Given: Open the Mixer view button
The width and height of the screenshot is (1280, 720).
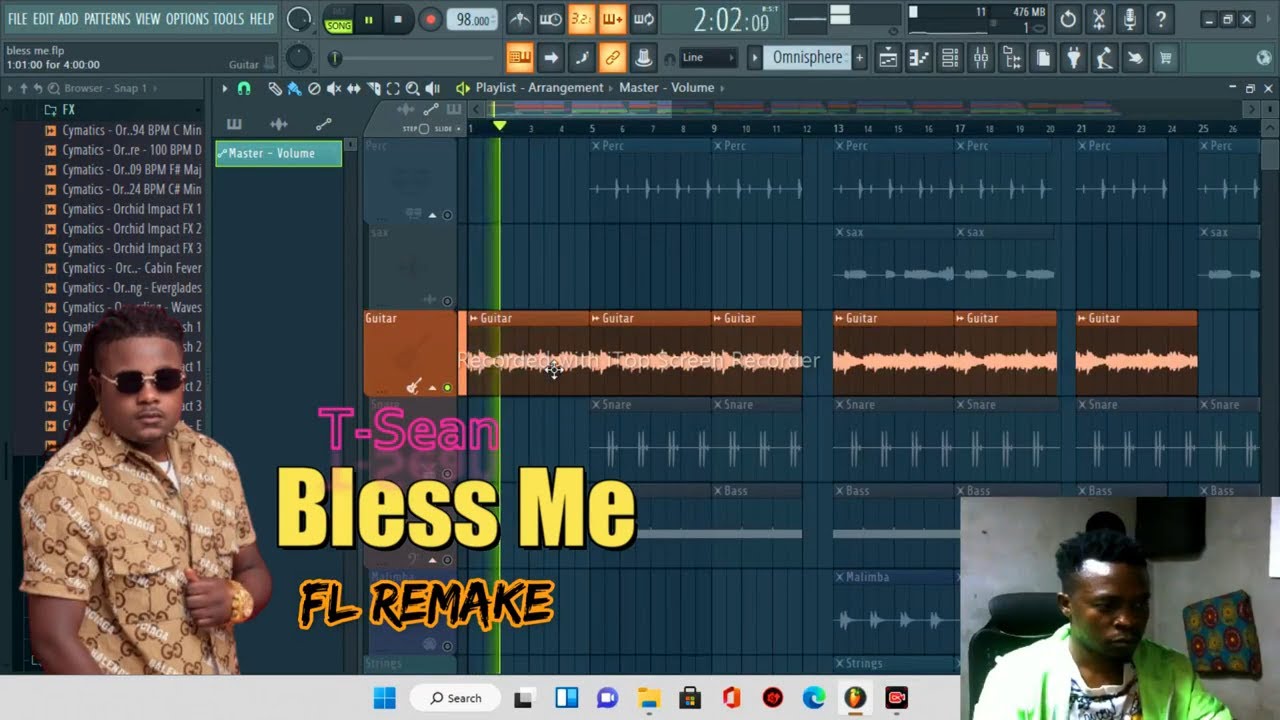Looking at the screenshot, I should point(981,59).
